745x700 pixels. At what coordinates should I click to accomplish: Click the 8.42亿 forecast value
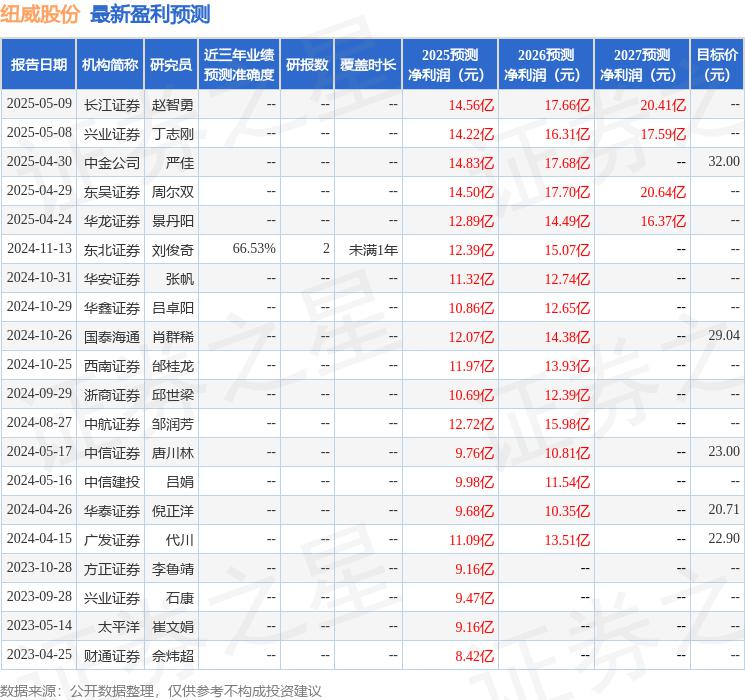click(474, 656)
